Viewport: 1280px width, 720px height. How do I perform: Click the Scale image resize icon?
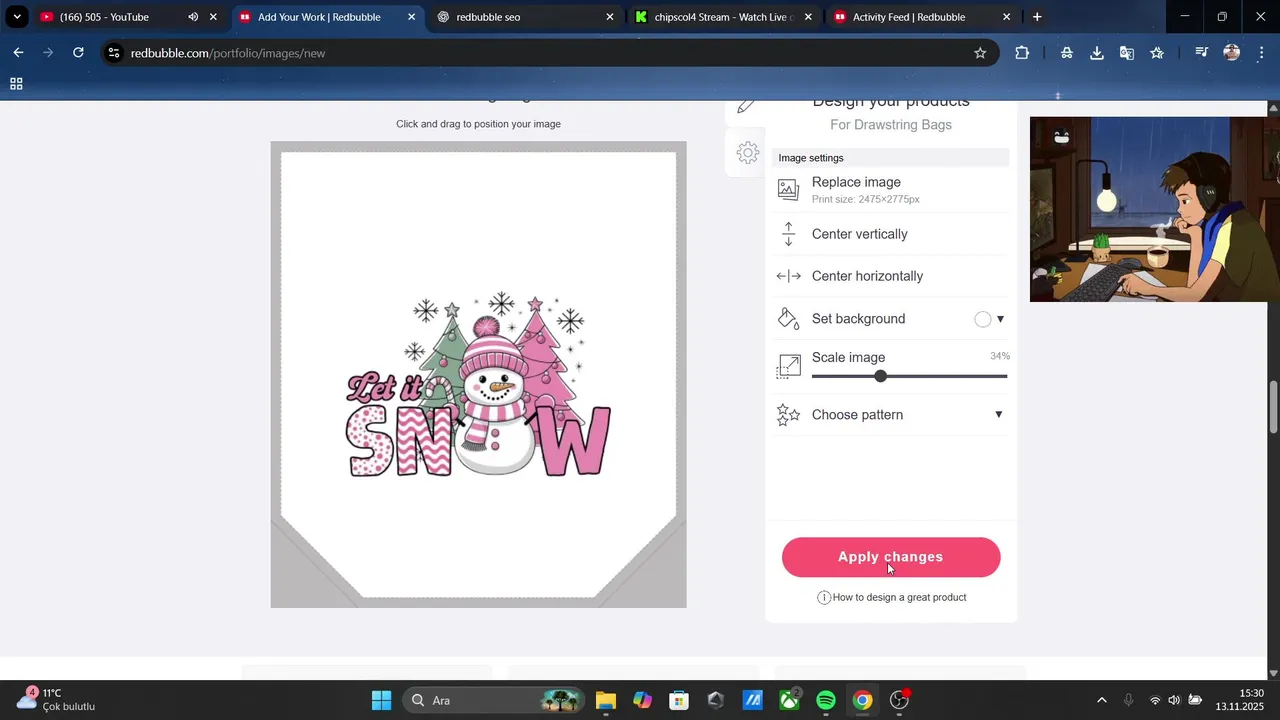[x=788, y=366]
